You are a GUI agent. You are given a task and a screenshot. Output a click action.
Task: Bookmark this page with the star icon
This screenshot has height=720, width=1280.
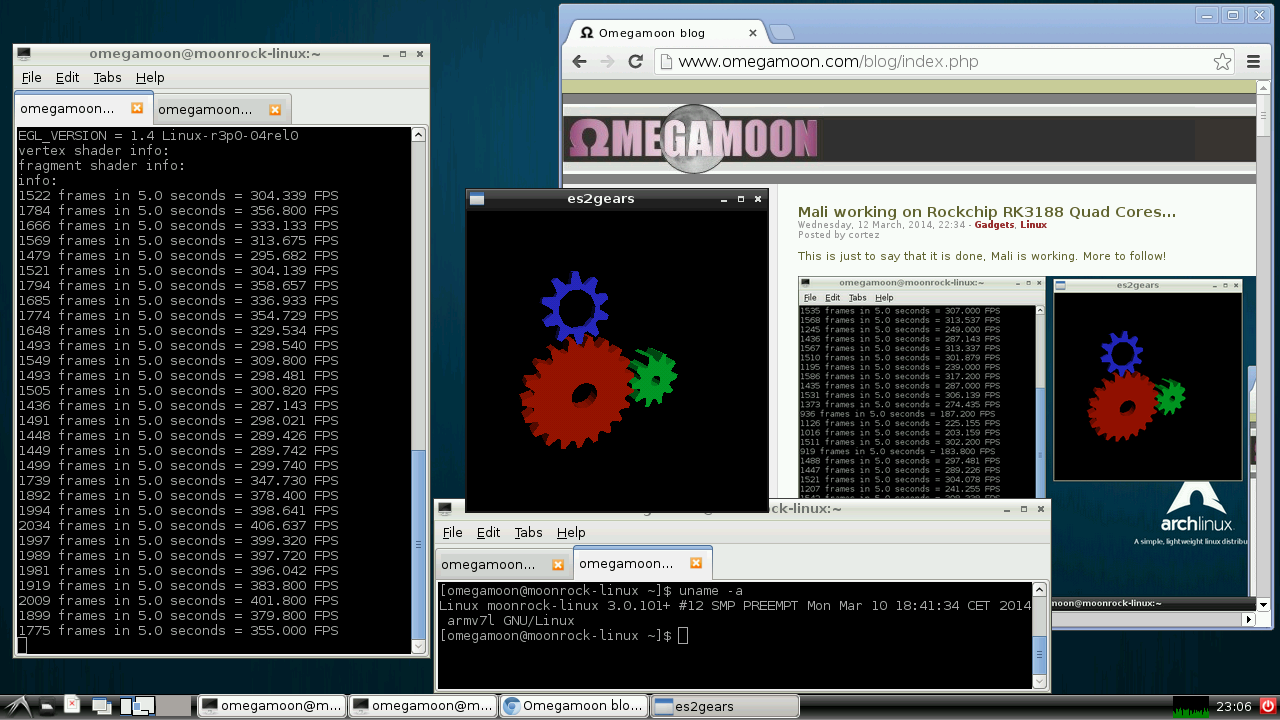point(1222,62)
